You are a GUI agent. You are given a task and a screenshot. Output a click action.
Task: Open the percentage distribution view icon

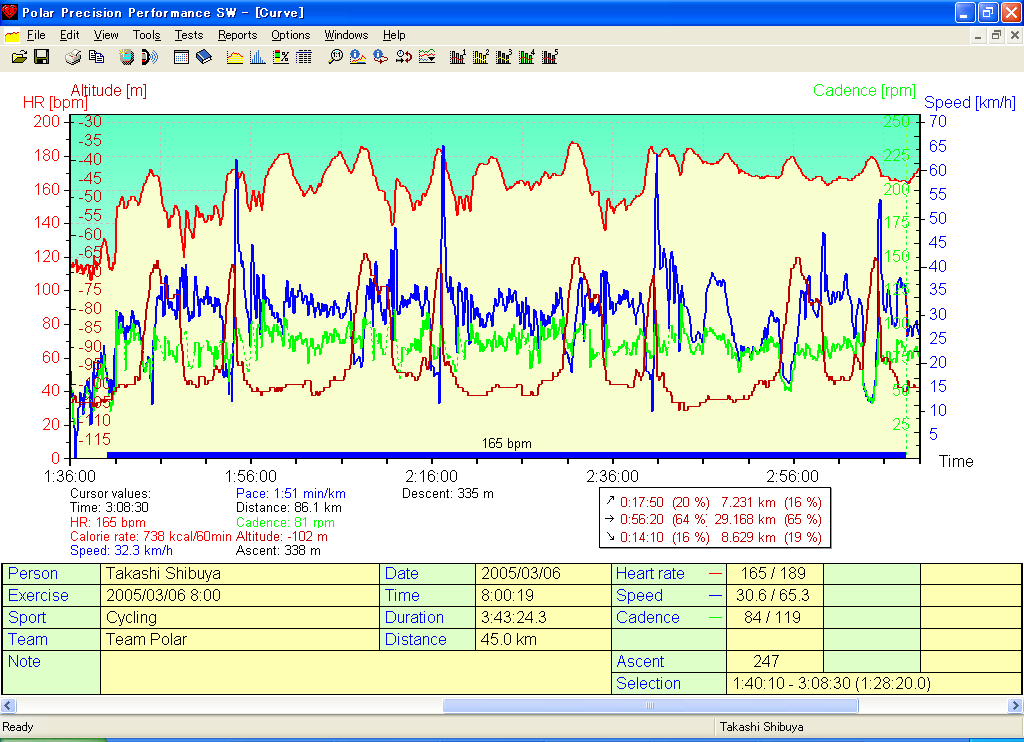pos(281,57)
